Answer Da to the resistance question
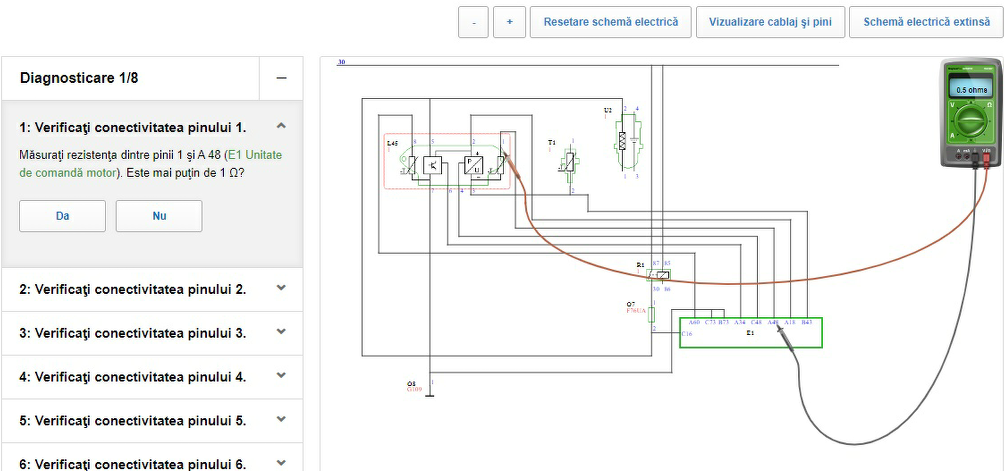This screenshot has width=1005, height=471. (62, 216)
